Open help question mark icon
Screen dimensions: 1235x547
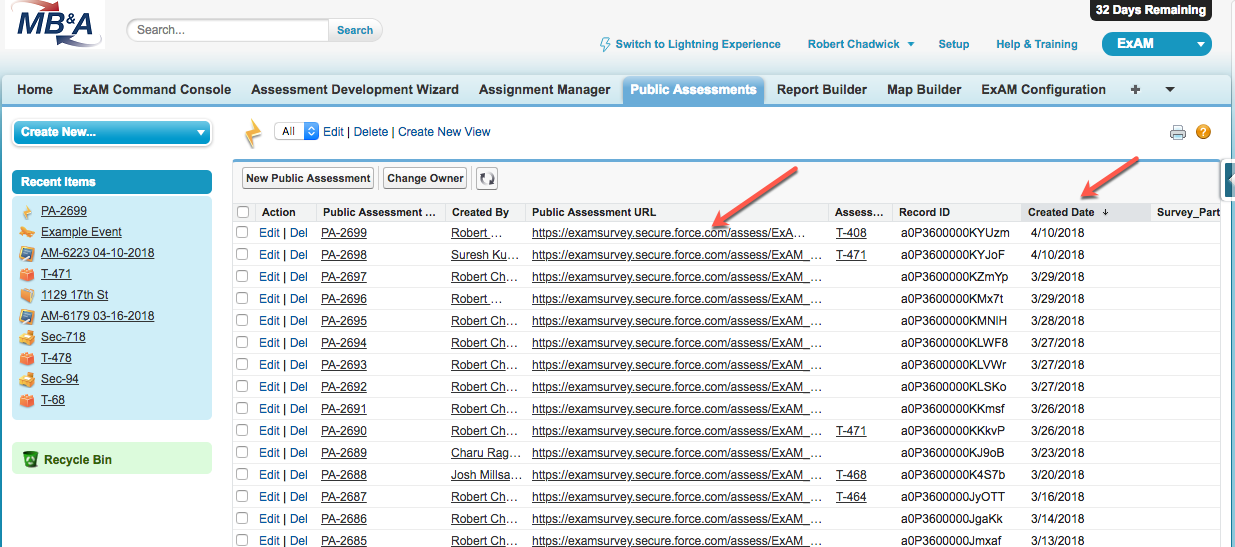tap(1203, 132)
